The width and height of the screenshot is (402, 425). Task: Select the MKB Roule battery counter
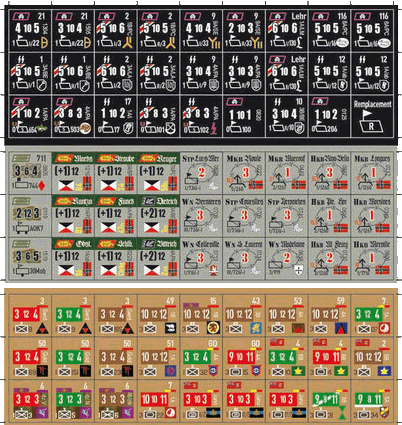click(x=244, y=173)
